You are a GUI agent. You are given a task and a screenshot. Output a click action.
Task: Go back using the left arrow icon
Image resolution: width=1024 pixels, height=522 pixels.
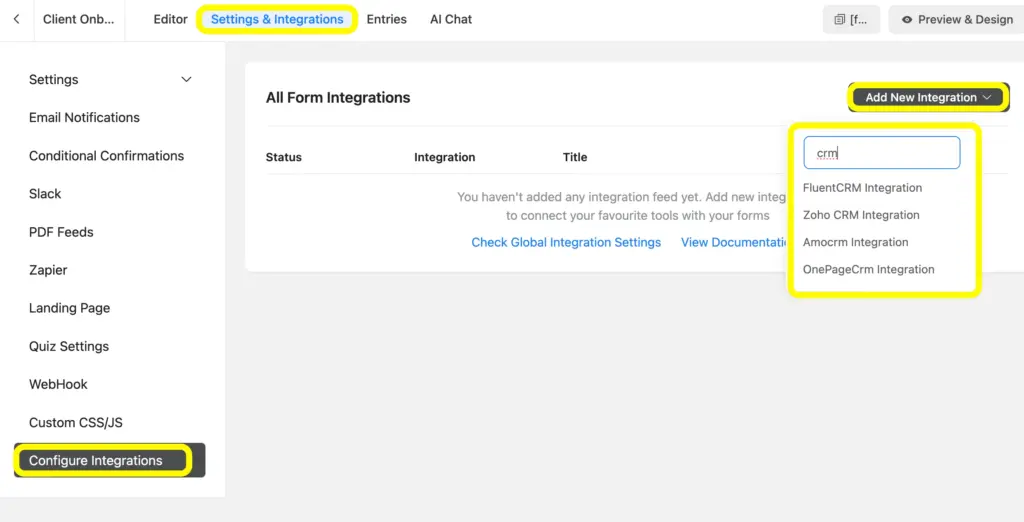(x=16, y=19)
